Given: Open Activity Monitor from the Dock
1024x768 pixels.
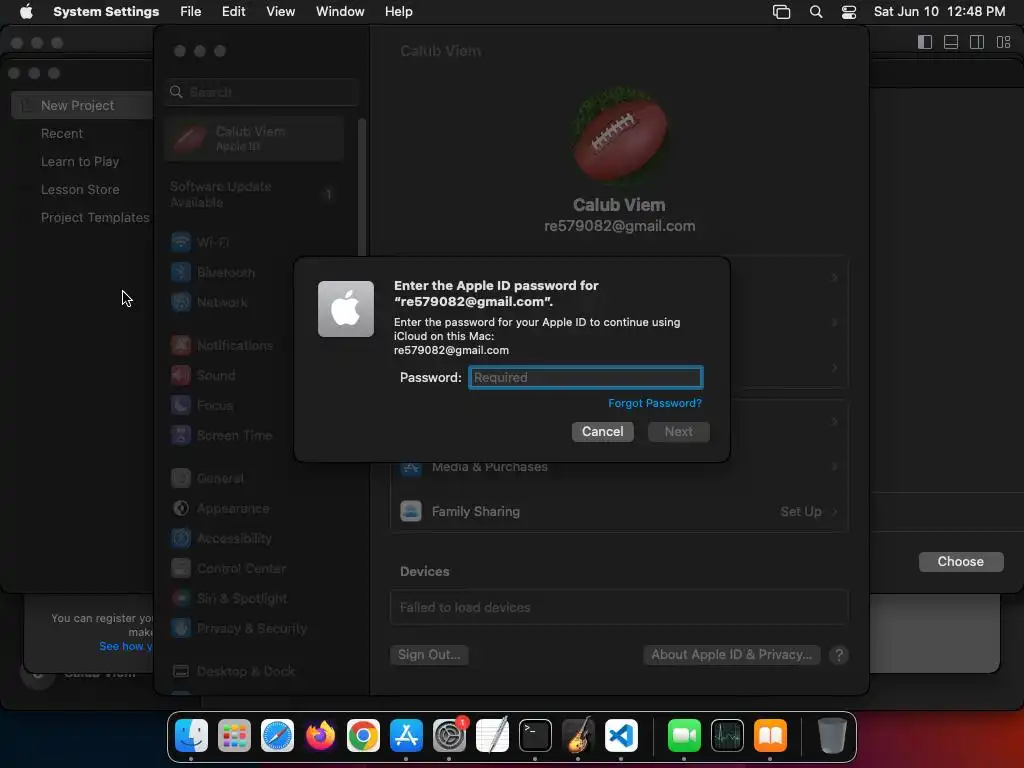Looking at the screenshot, I should point(728,736).
